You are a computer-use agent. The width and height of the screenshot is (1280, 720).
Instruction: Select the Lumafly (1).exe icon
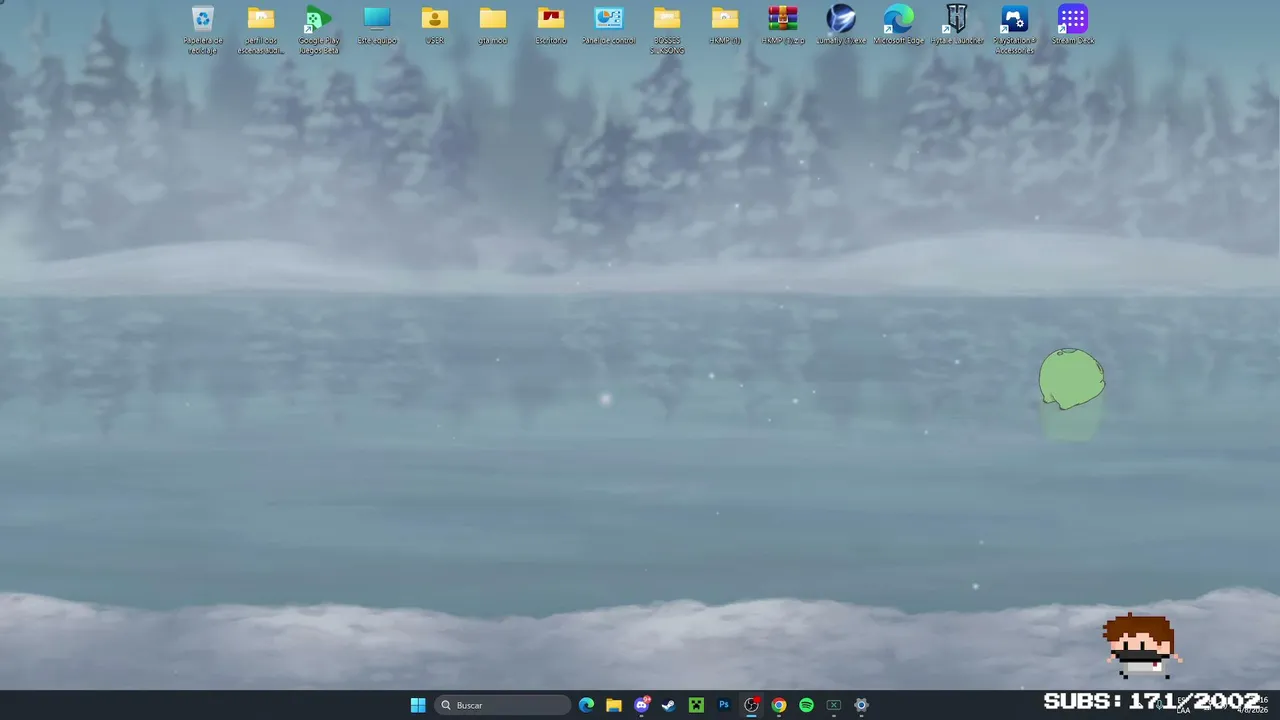[841, 26]
